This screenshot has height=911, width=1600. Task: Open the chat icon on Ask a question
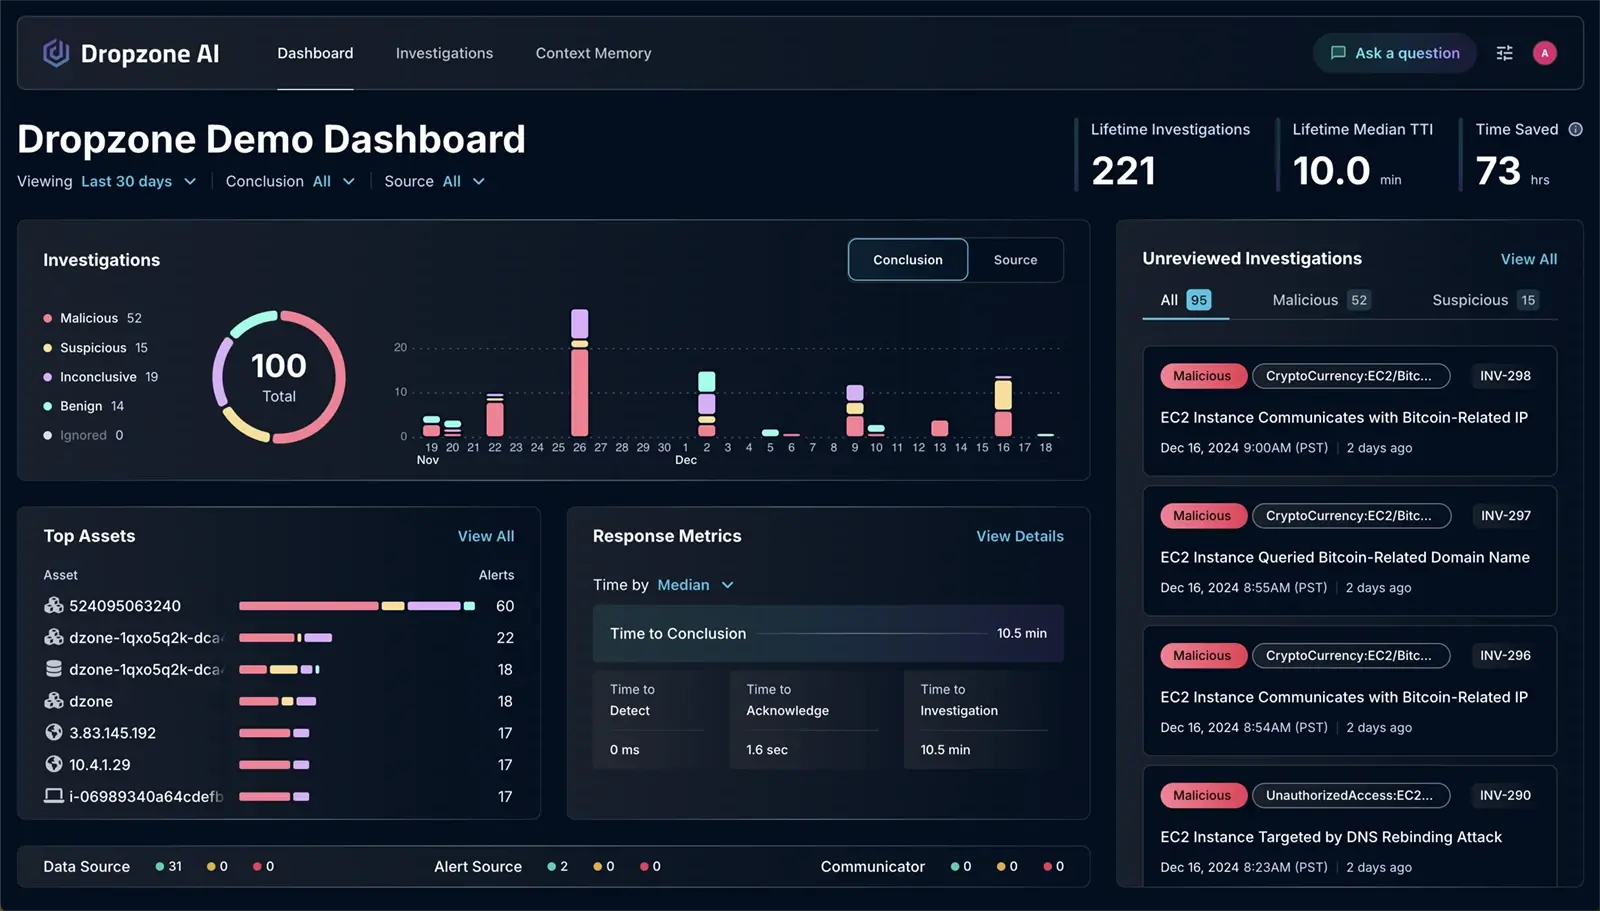click(1339, 53)
